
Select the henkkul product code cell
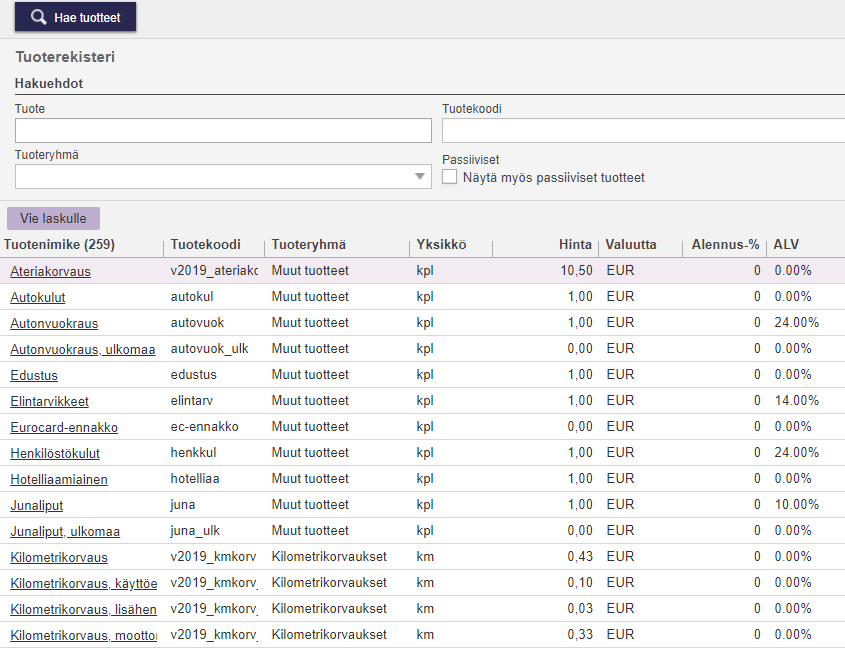(193, 452)
